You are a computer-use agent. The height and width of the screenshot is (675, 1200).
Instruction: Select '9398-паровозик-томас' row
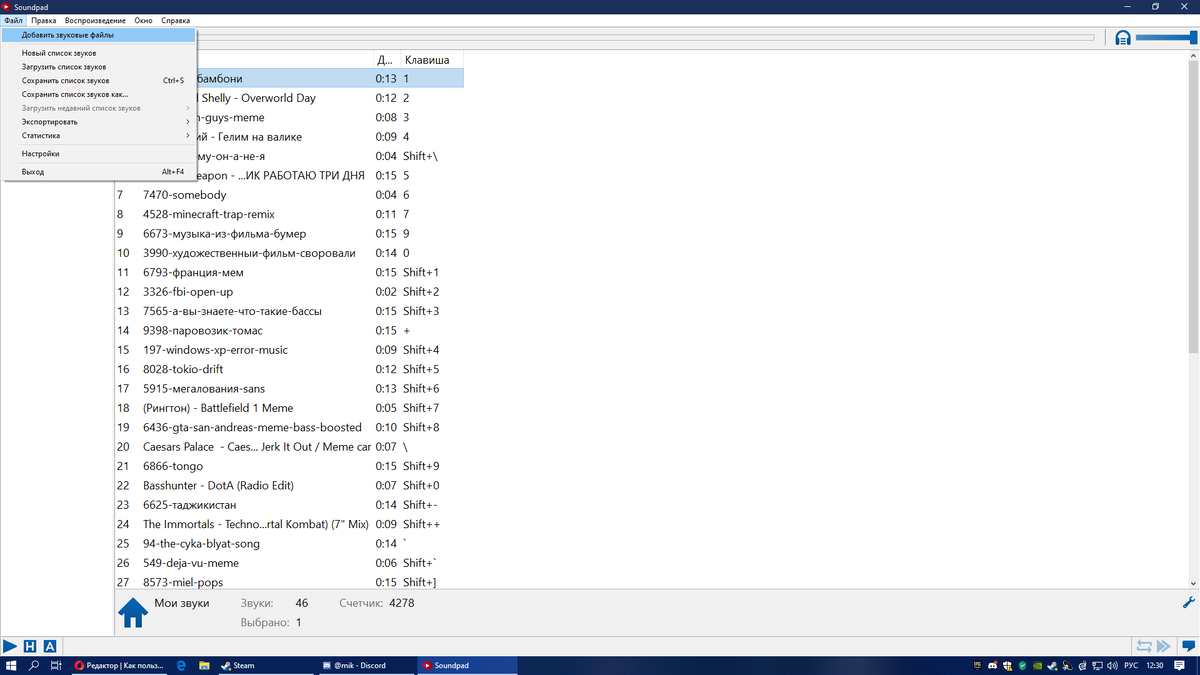click(289, 330)
